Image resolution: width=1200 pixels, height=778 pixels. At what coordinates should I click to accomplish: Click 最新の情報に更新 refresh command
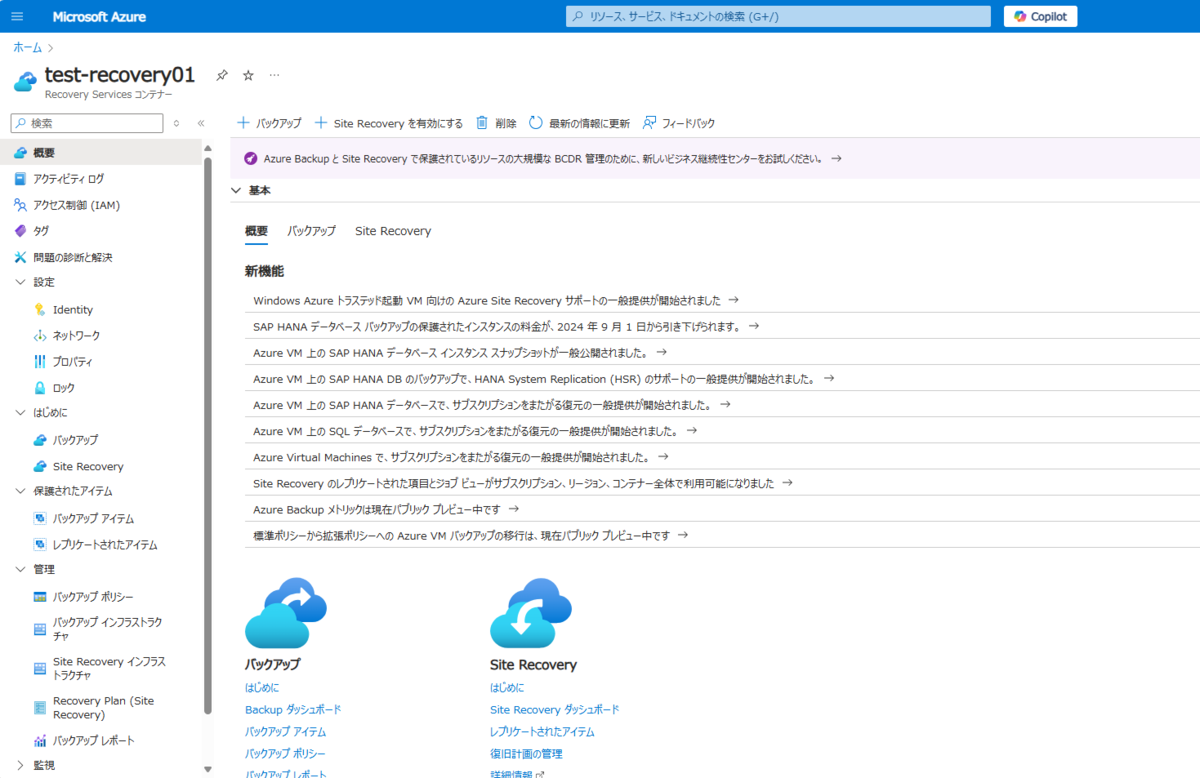(x=580, y=123)
